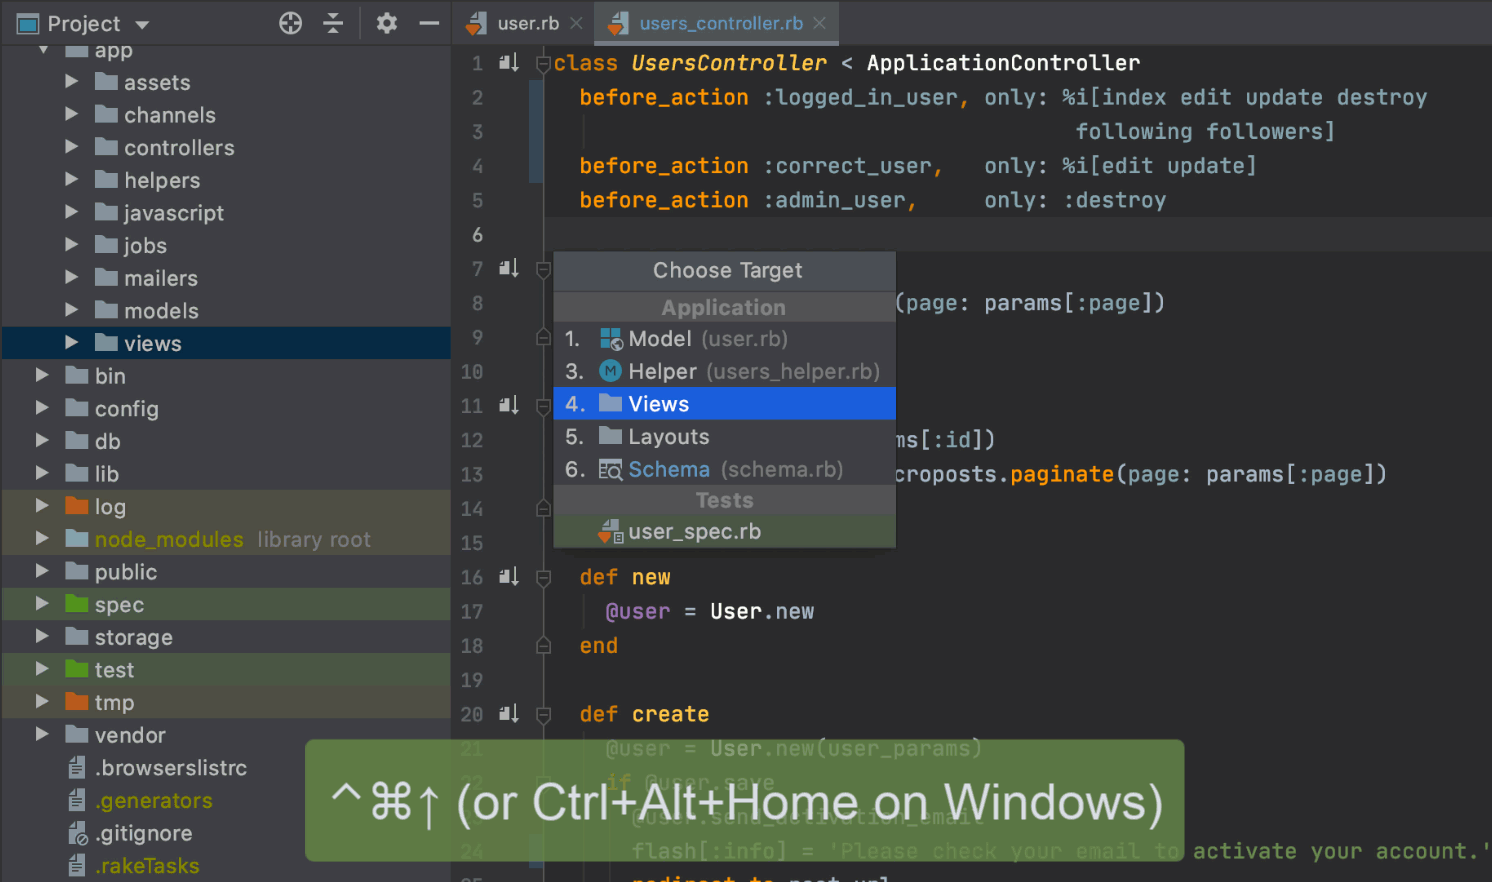Expand the javascript folder
This screenshot has height=882, width=1492.
click(71, 212)
